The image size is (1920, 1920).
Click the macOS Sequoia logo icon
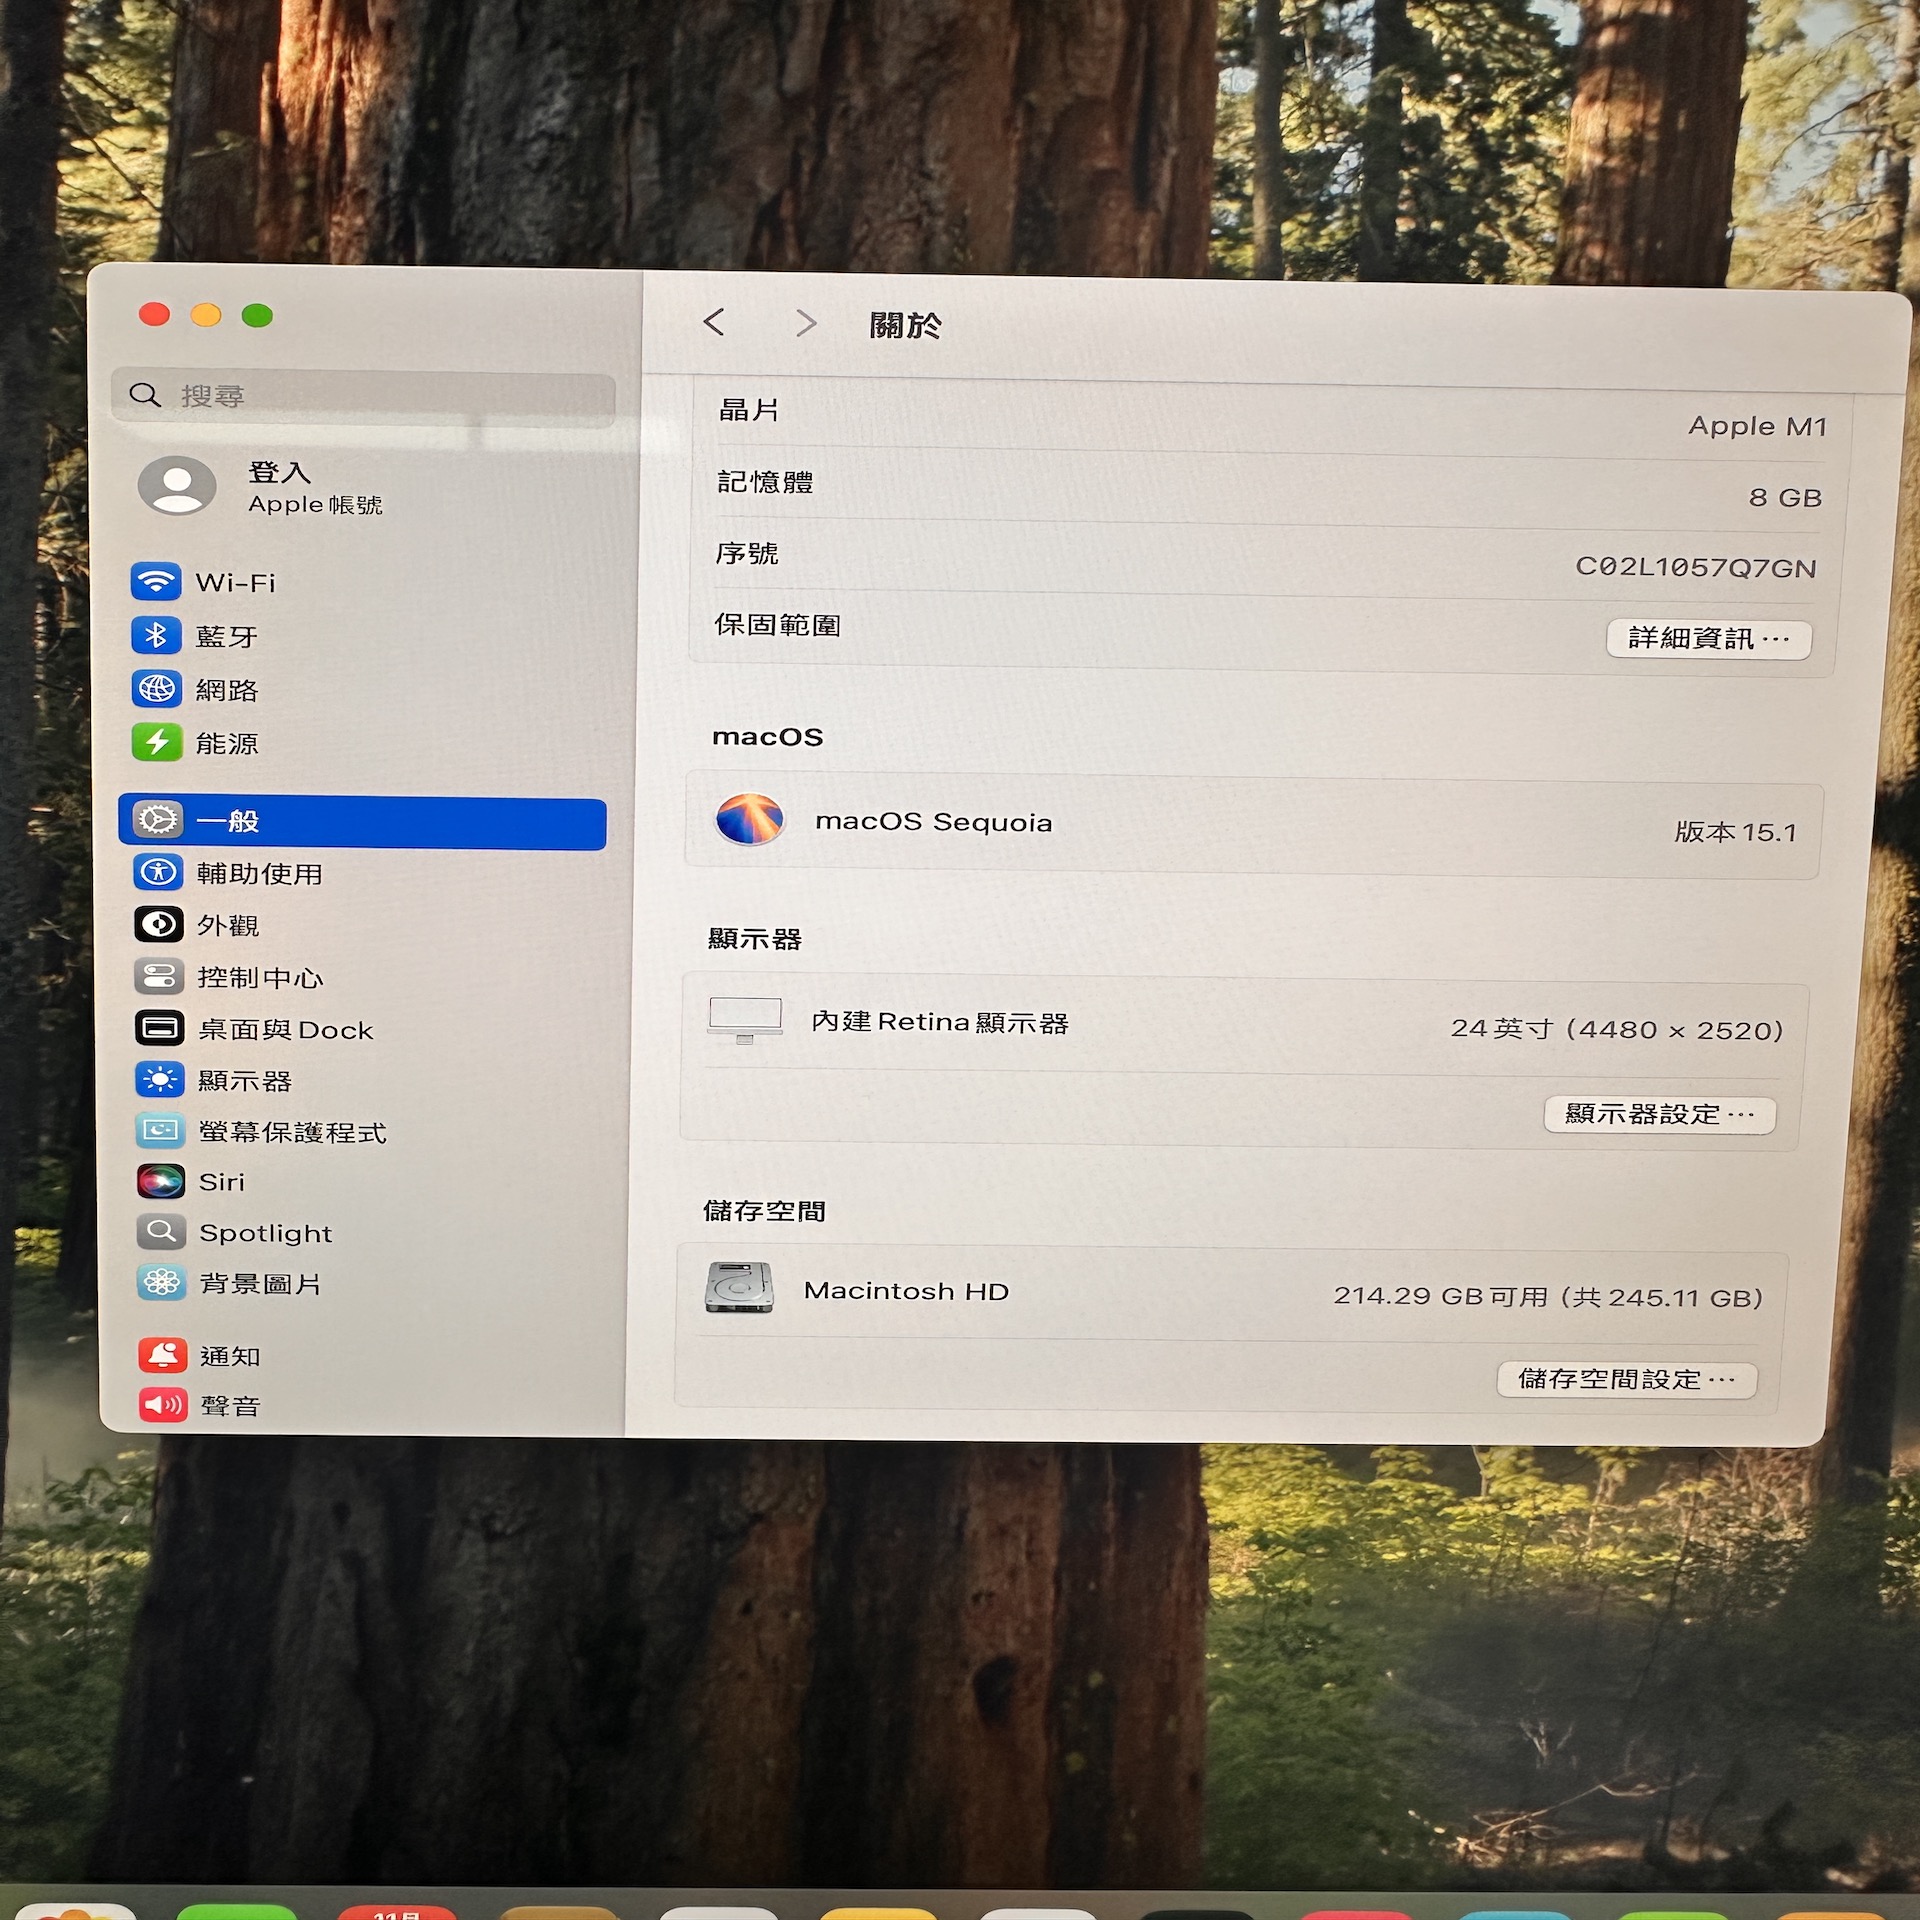tap(750, 819)
